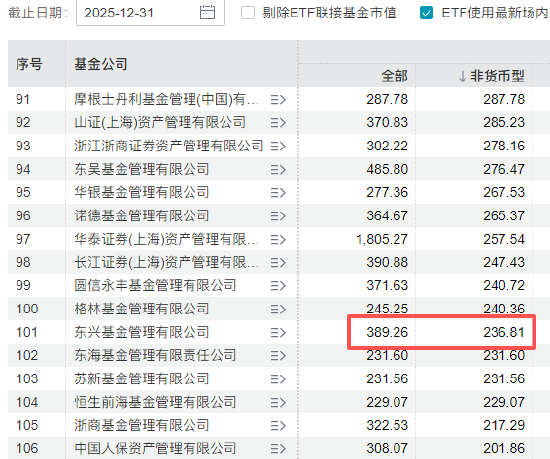
Task: Open details arrow for 东兴基金管理 row
Action: coord(278,332)
